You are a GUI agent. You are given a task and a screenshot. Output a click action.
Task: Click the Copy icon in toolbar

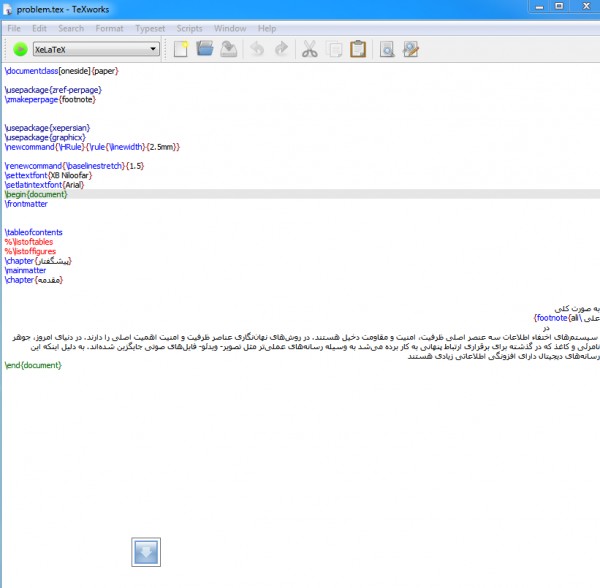point(333,49)
